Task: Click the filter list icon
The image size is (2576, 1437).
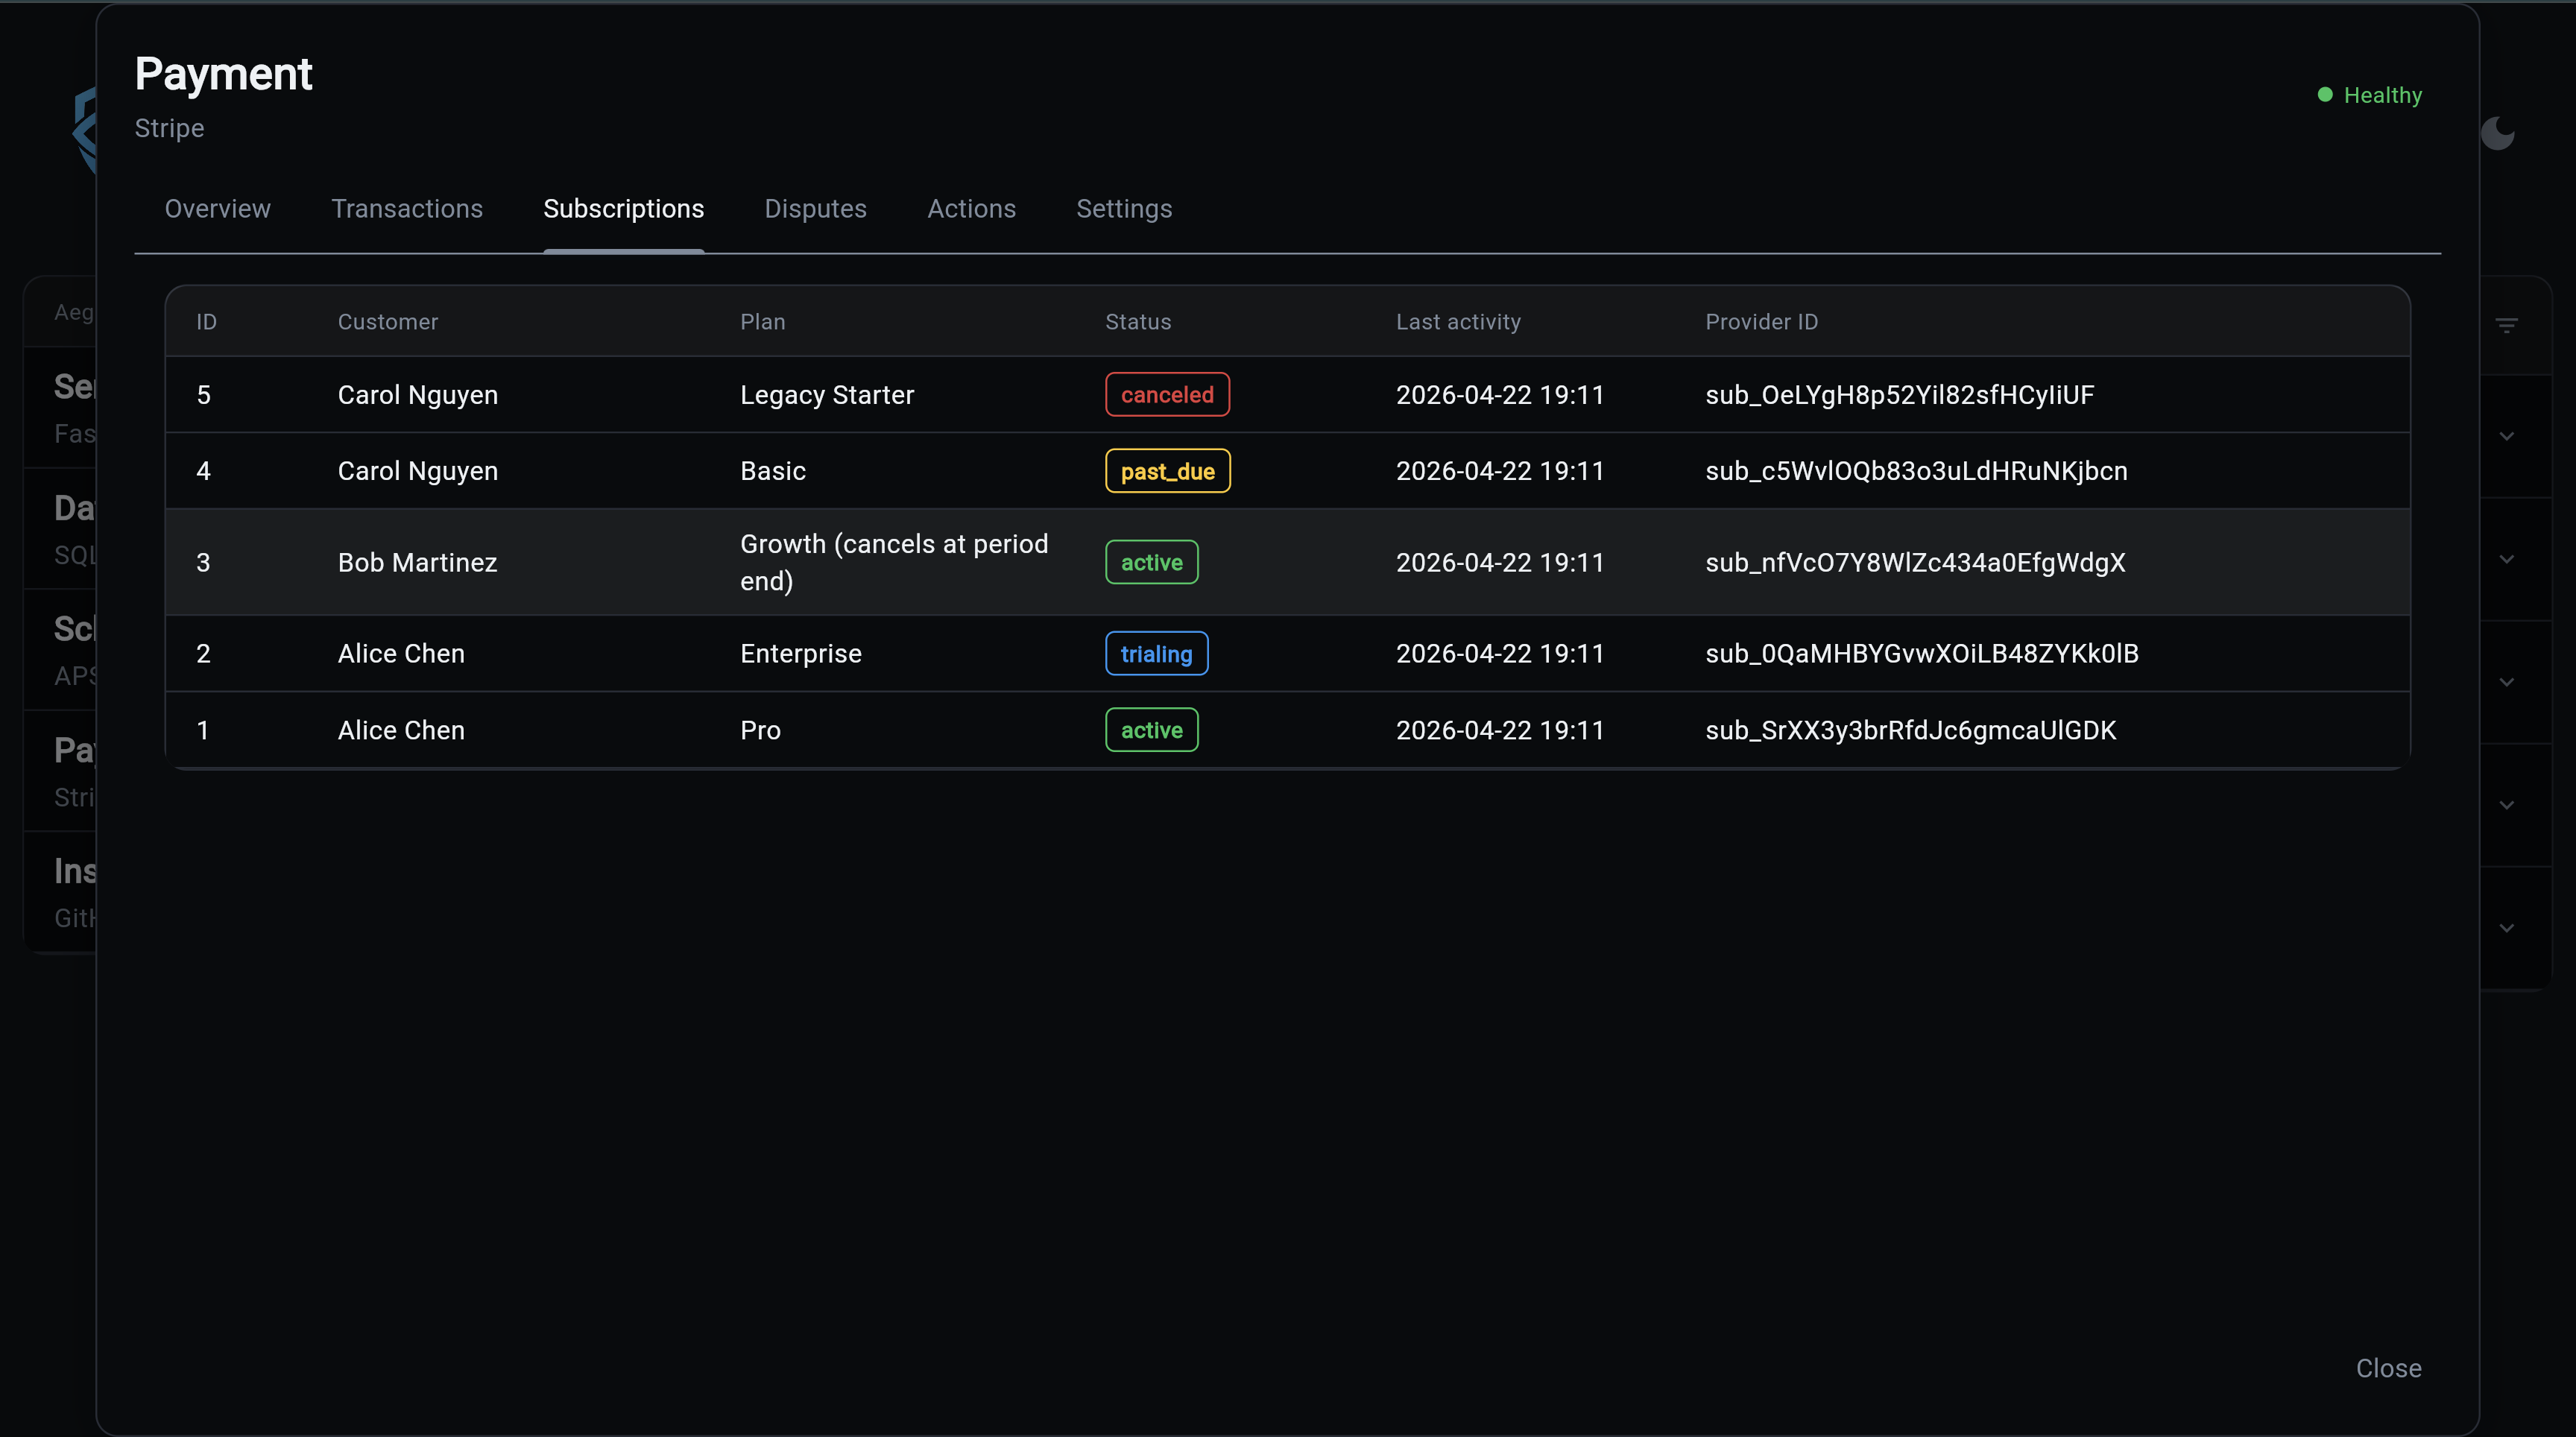Action: 2506,326
